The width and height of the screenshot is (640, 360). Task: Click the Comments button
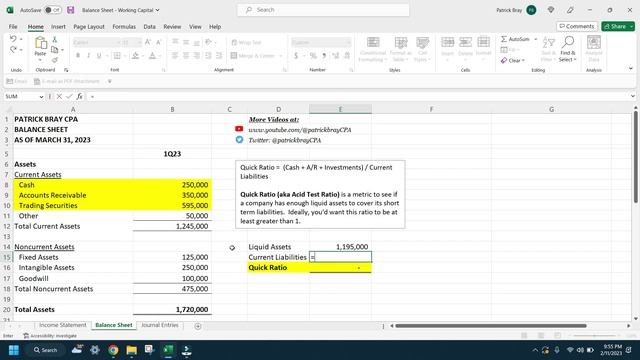click(x=577, y=26)
